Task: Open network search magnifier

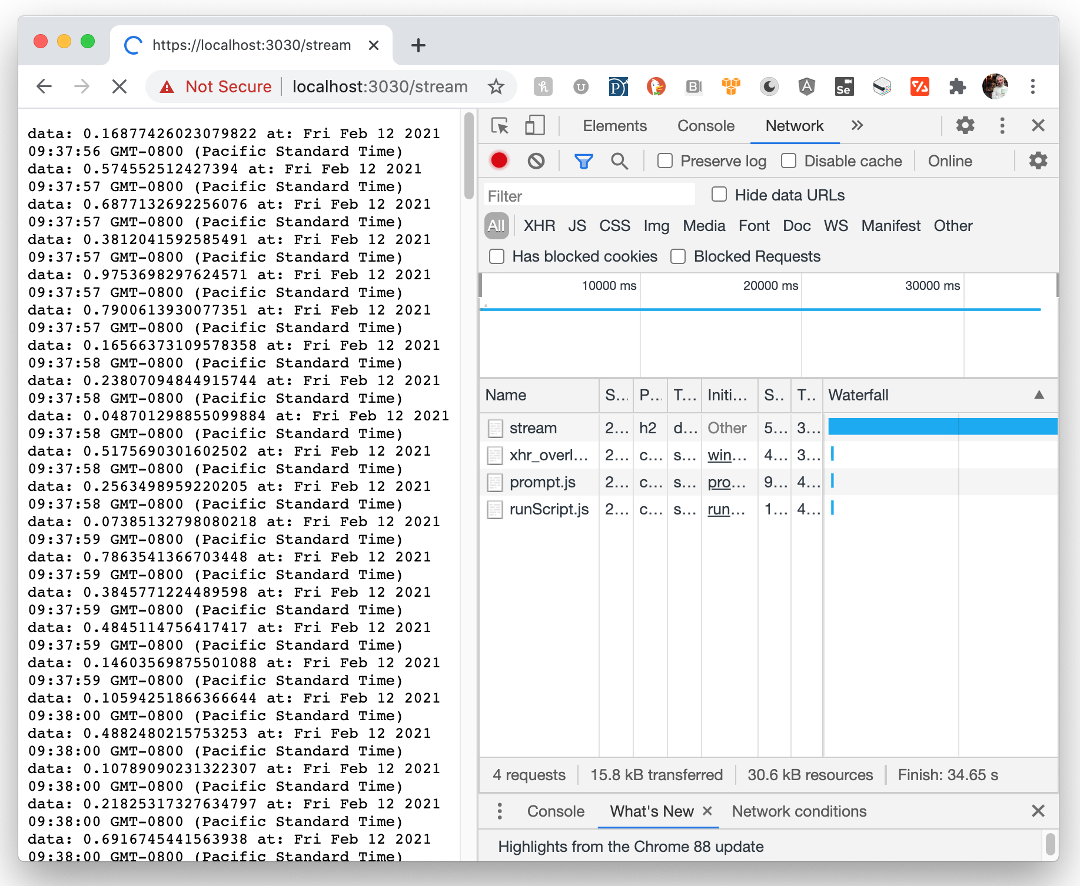Action: pos(619,161)
